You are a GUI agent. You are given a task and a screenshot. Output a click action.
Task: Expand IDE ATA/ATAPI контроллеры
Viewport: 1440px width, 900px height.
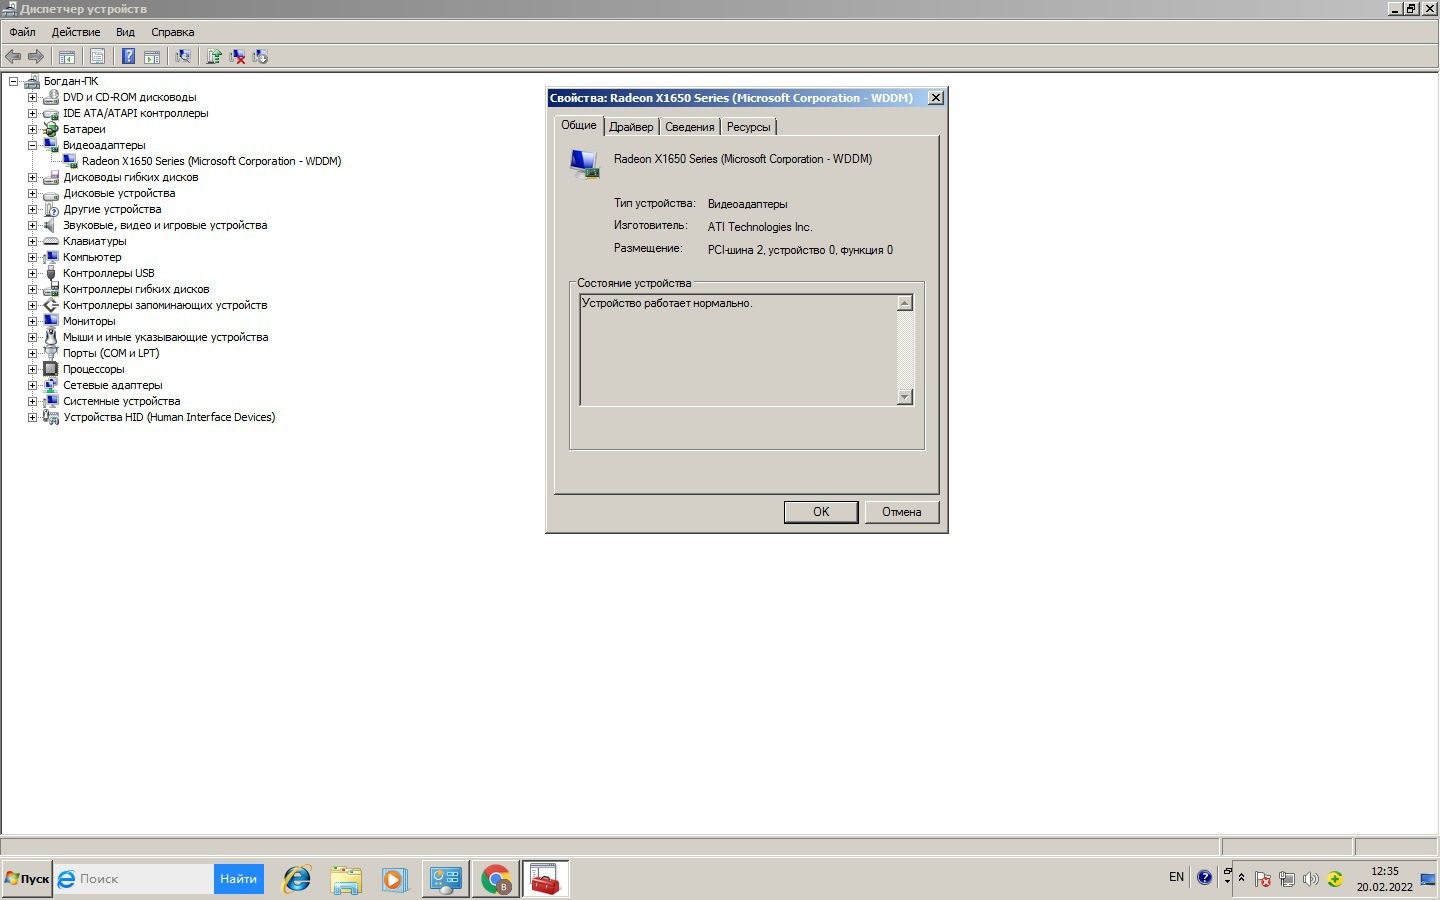[32, 113]
